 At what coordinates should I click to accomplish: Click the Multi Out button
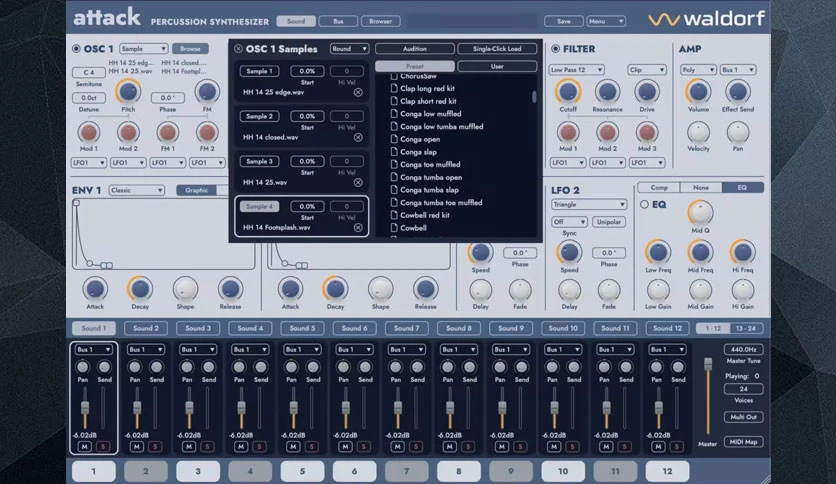(x=743, y=417)
